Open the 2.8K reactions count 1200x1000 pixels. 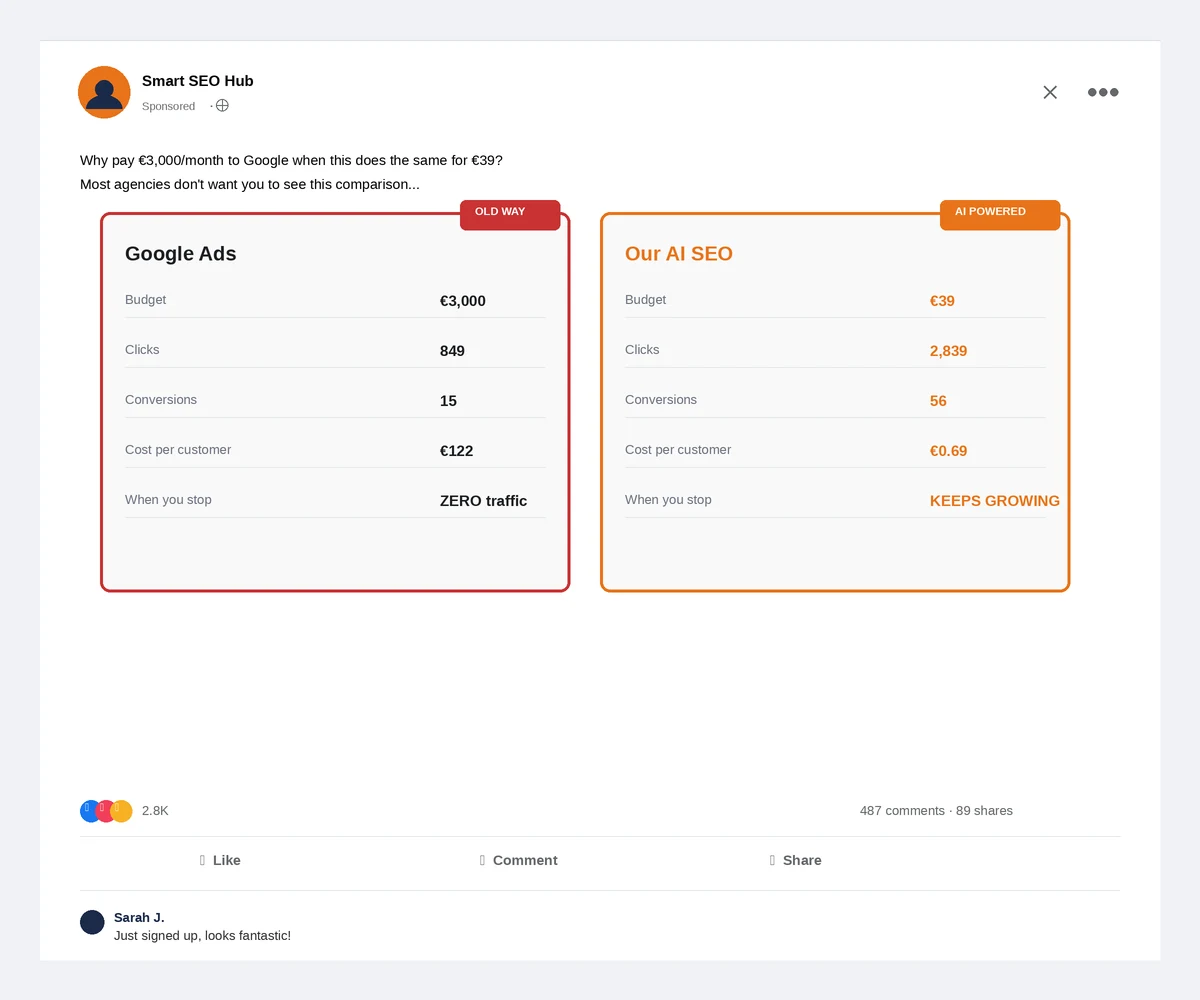tap(155, 811)
